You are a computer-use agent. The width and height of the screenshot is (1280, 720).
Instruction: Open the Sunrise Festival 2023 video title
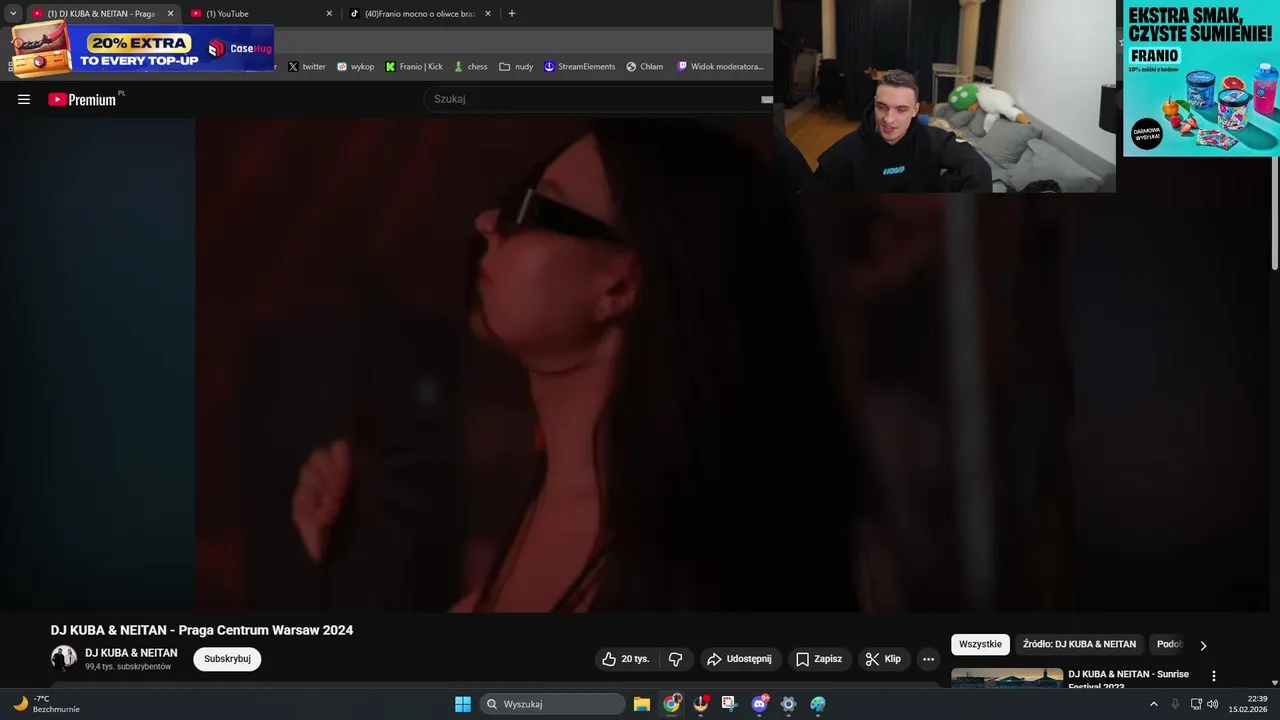point(1130,679)
